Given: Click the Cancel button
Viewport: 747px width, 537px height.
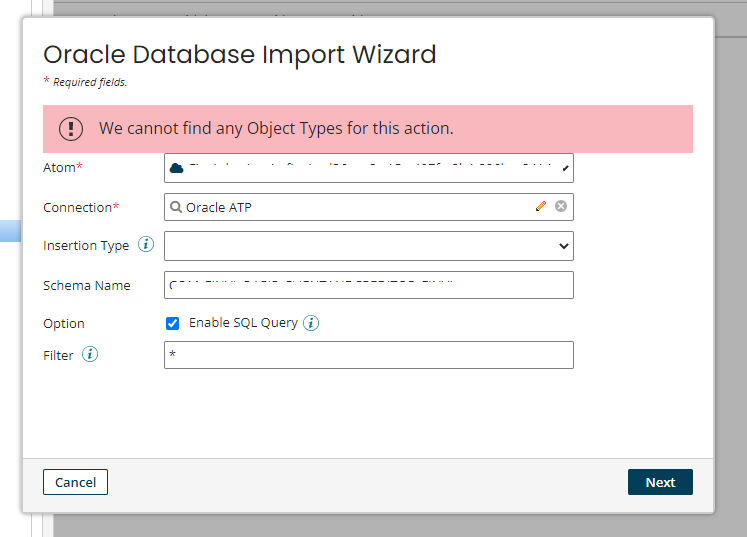Looking at the screenshot, I should [75, 482].
